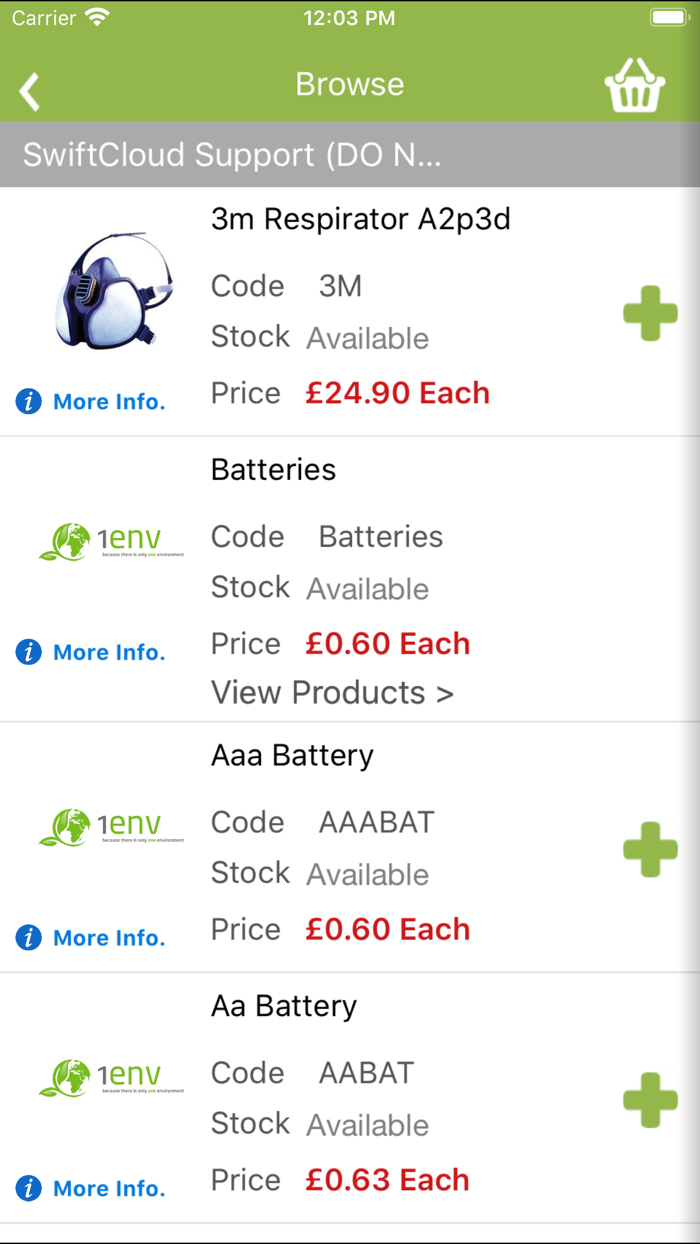Add the Aaa Battery with the plus button
The image size is (700, 1244).
click(x=650, y=849)
